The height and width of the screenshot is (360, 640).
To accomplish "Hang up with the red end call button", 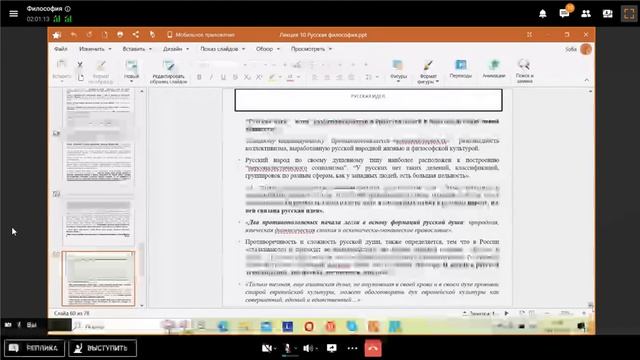I will (x=373, y=348).
